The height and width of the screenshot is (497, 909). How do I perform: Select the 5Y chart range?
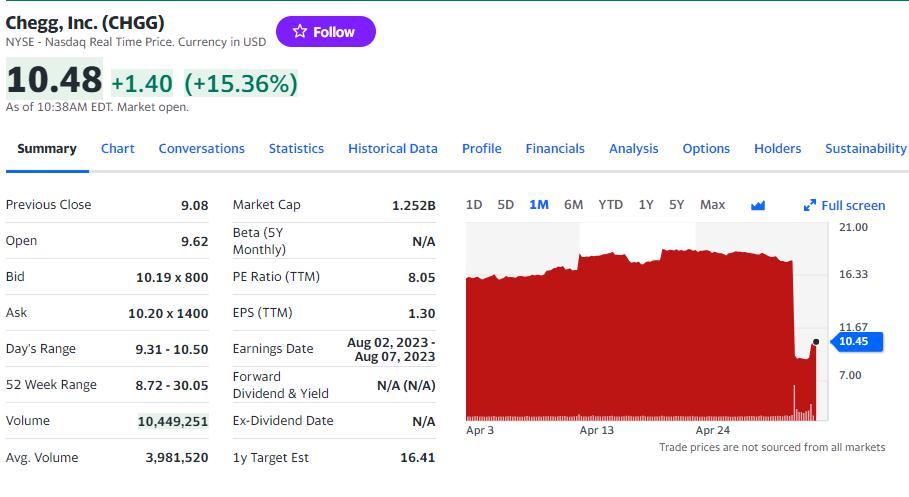click(677, 205)
